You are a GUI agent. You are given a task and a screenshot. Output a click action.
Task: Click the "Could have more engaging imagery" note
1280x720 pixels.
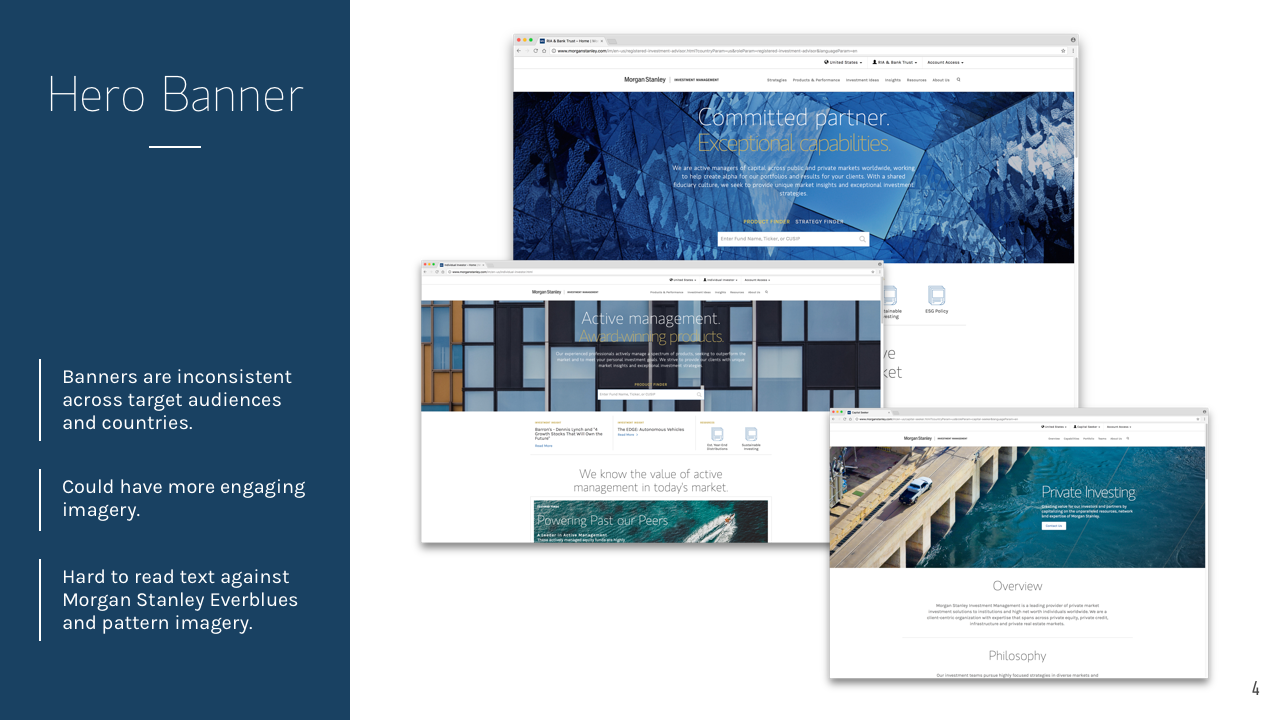click(x=183, y=498)
